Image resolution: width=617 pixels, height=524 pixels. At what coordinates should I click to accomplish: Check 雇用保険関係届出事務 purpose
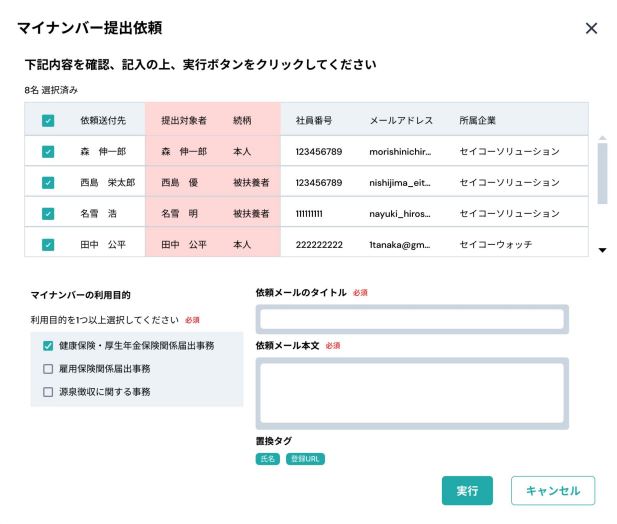(x=48, y=369)
